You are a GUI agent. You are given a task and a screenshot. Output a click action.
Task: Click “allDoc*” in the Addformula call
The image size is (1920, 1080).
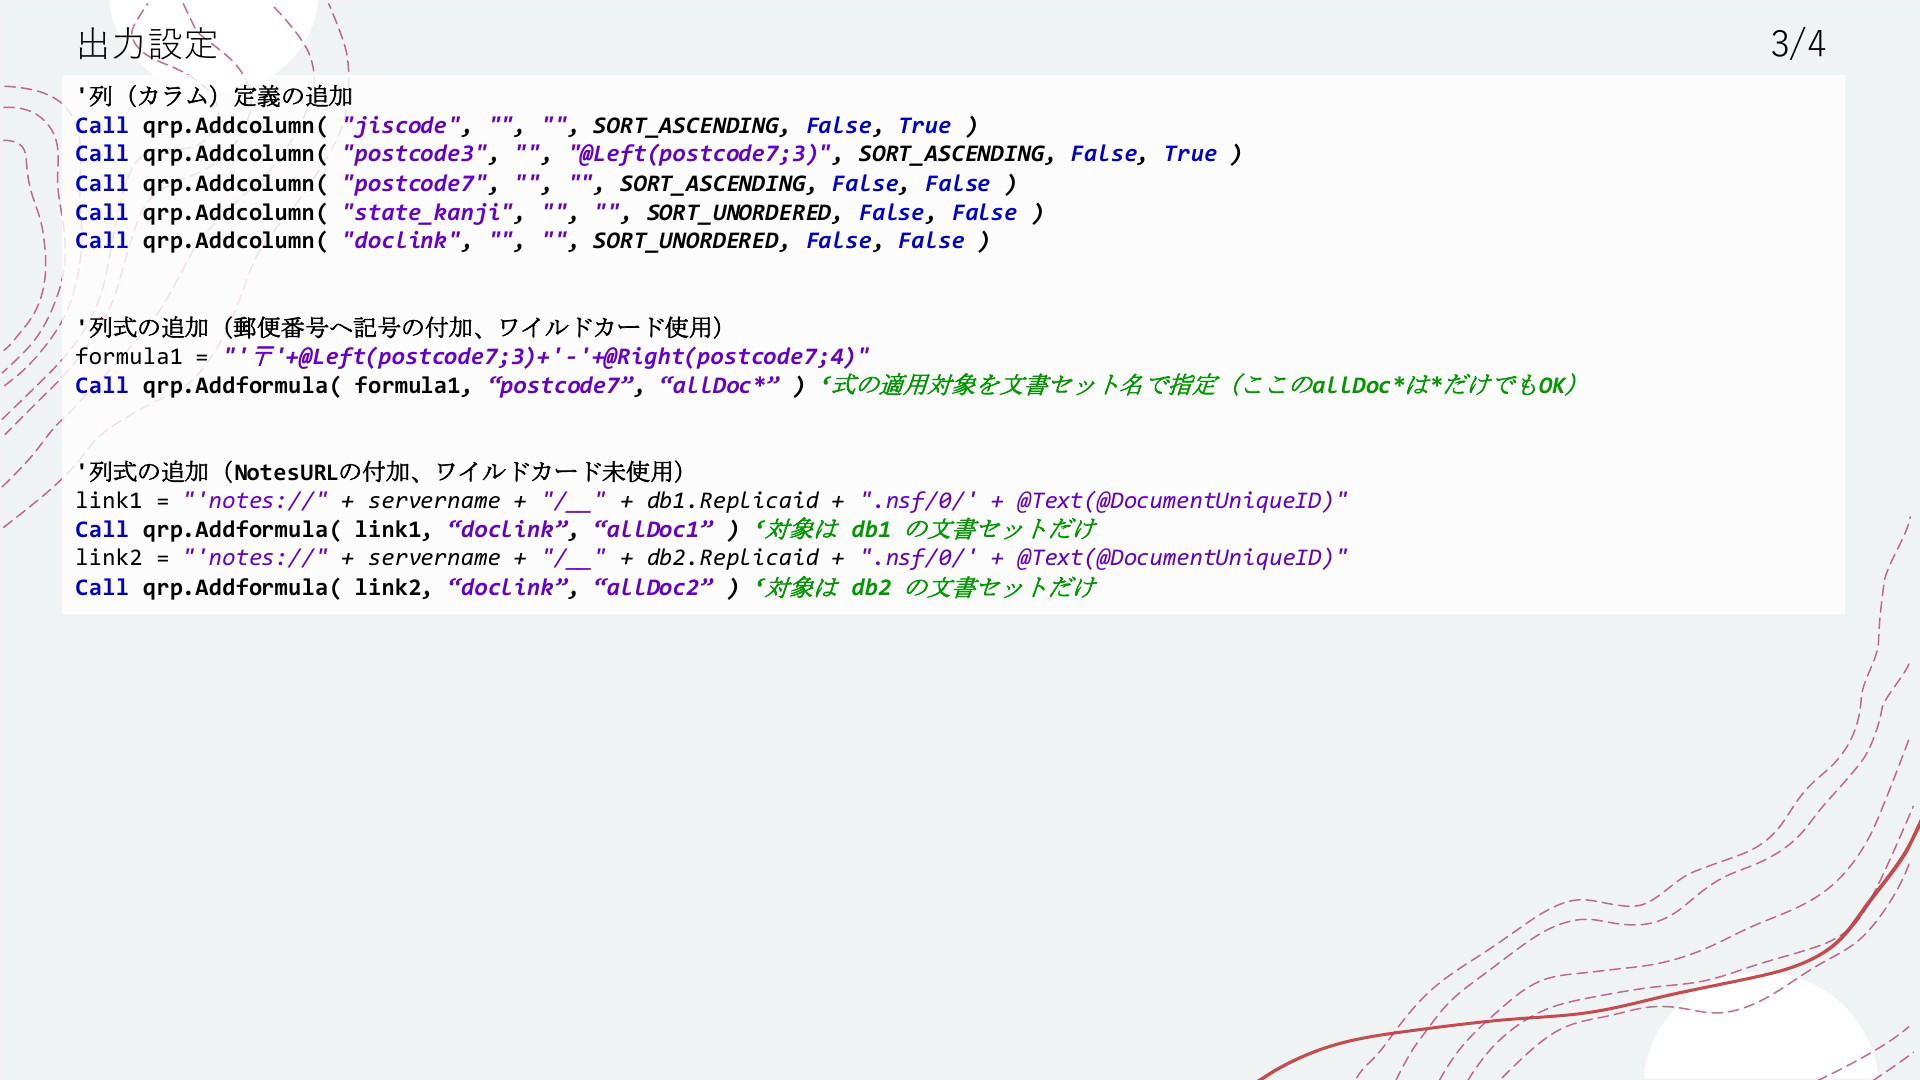click(x=720, y=386)
